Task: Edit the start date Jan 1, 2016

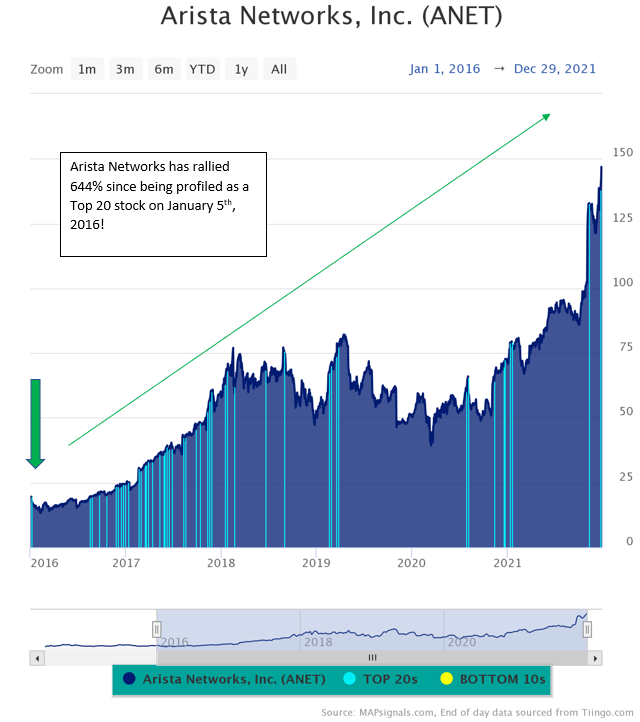Action: pyautogui.click(x=445, y=69)
